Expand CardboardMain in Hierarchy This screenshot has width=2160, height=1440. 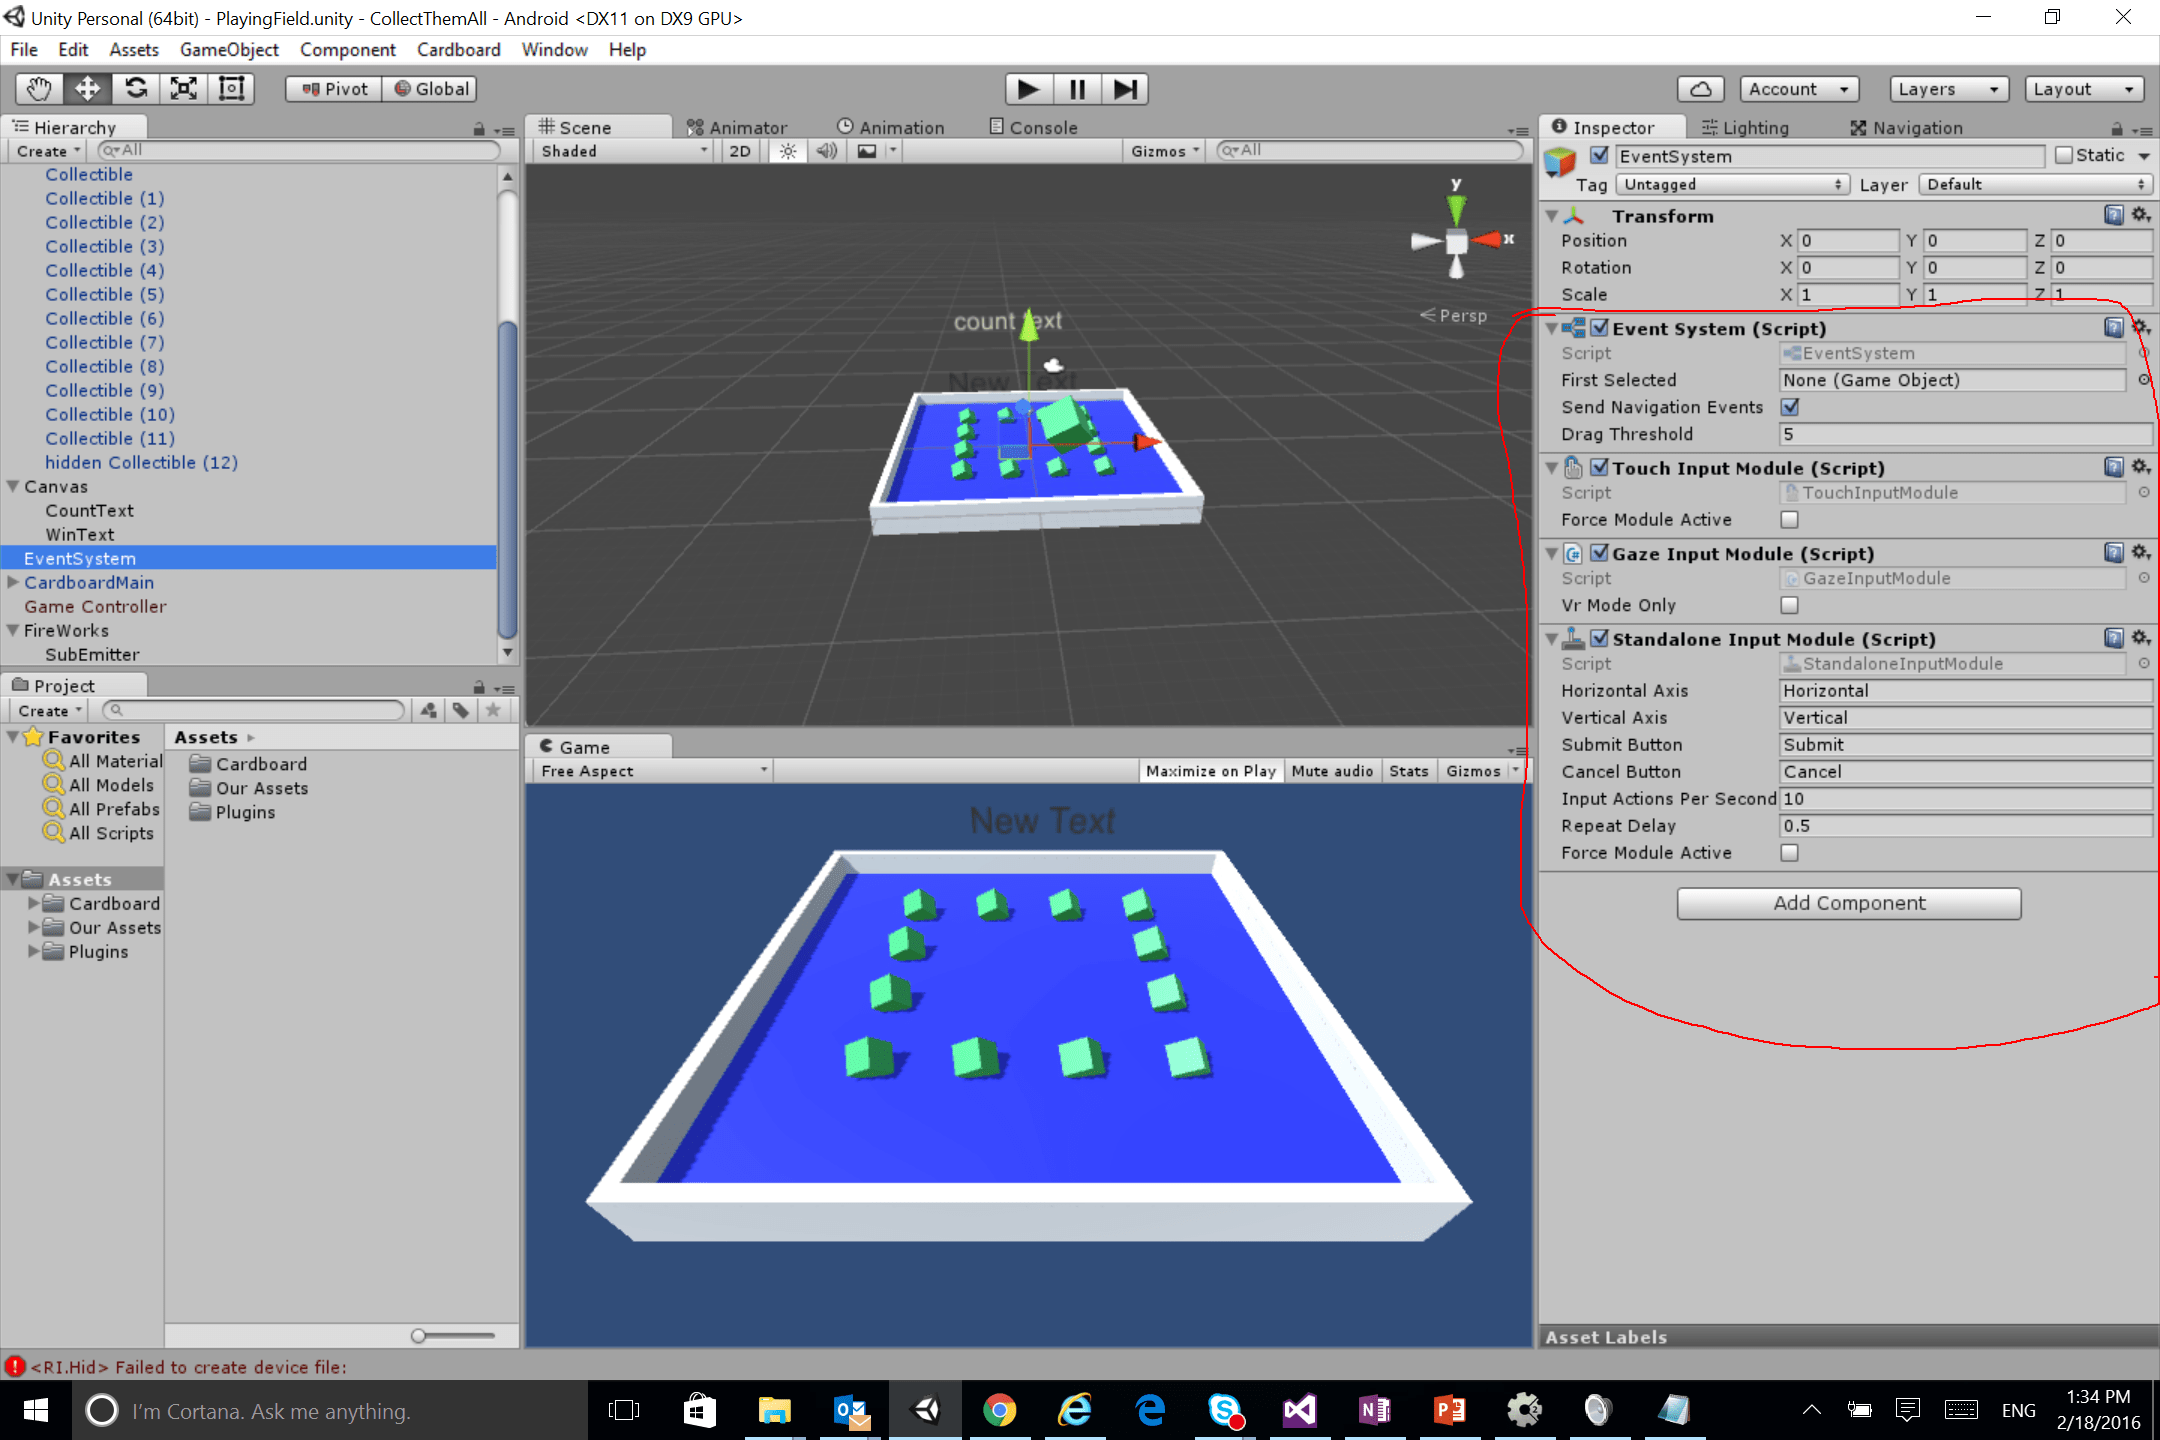(13, 583)
